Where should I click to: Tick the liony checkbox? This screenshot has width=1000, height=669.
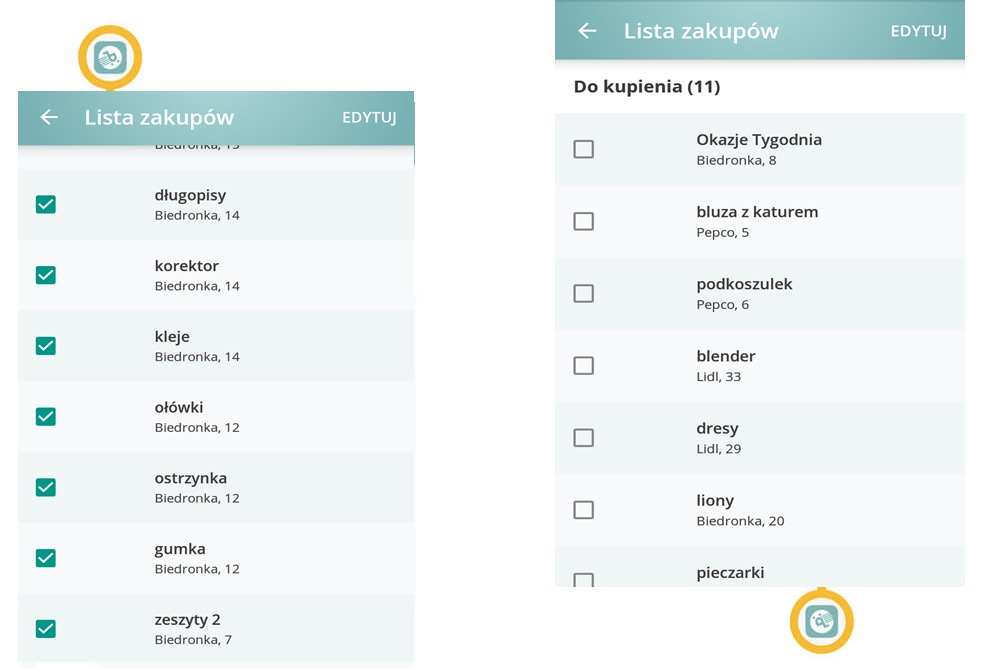(583, 510)
